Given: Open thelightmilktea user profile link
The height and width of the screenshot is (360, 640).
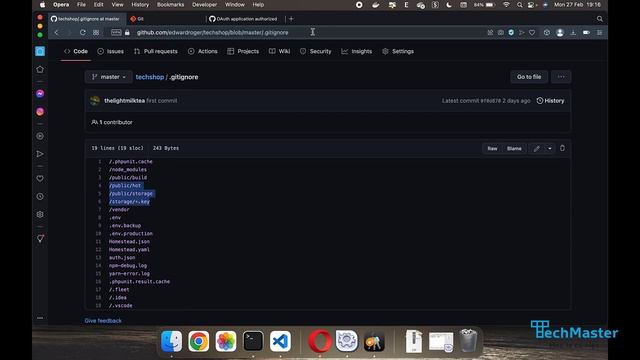Looking at the screenshot, I should (124, 100).
